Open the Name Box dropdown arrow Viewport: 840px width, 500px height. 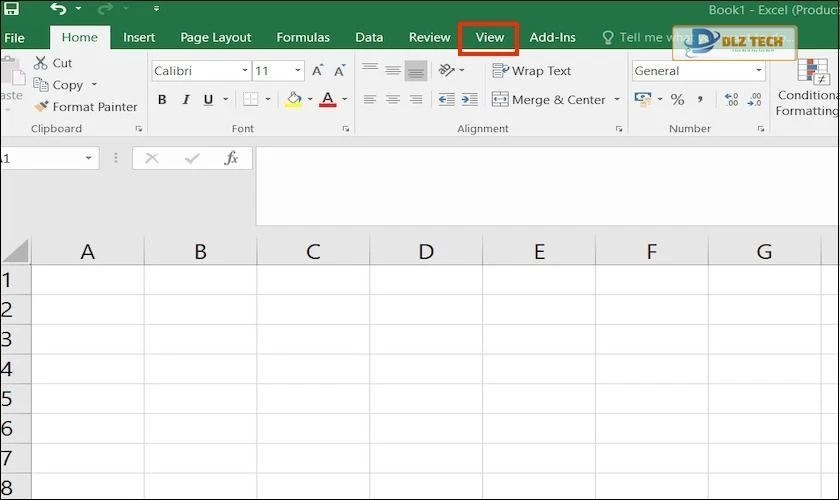tap(89, 158)
